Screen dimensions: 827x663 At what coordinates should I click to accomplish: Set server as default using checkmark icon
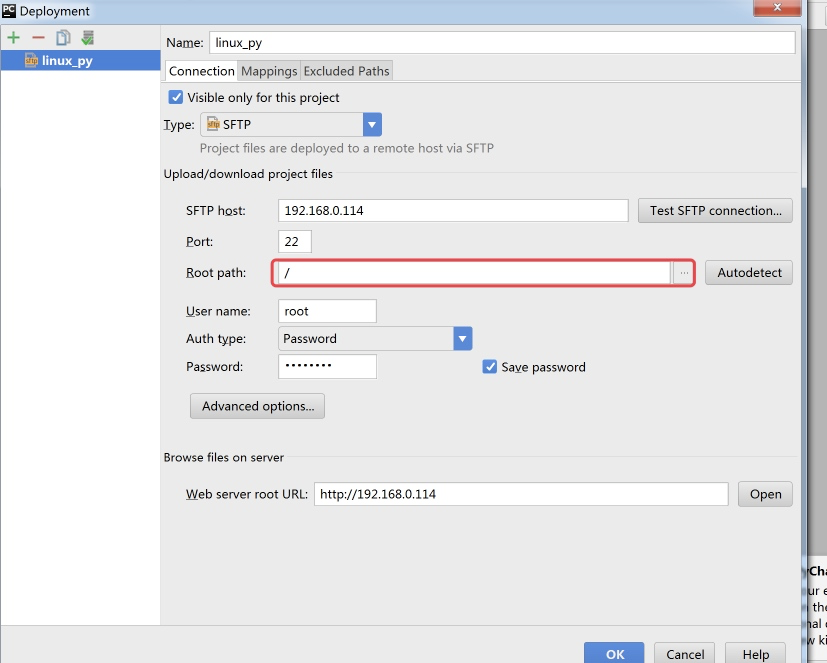[x=88, y=37]
